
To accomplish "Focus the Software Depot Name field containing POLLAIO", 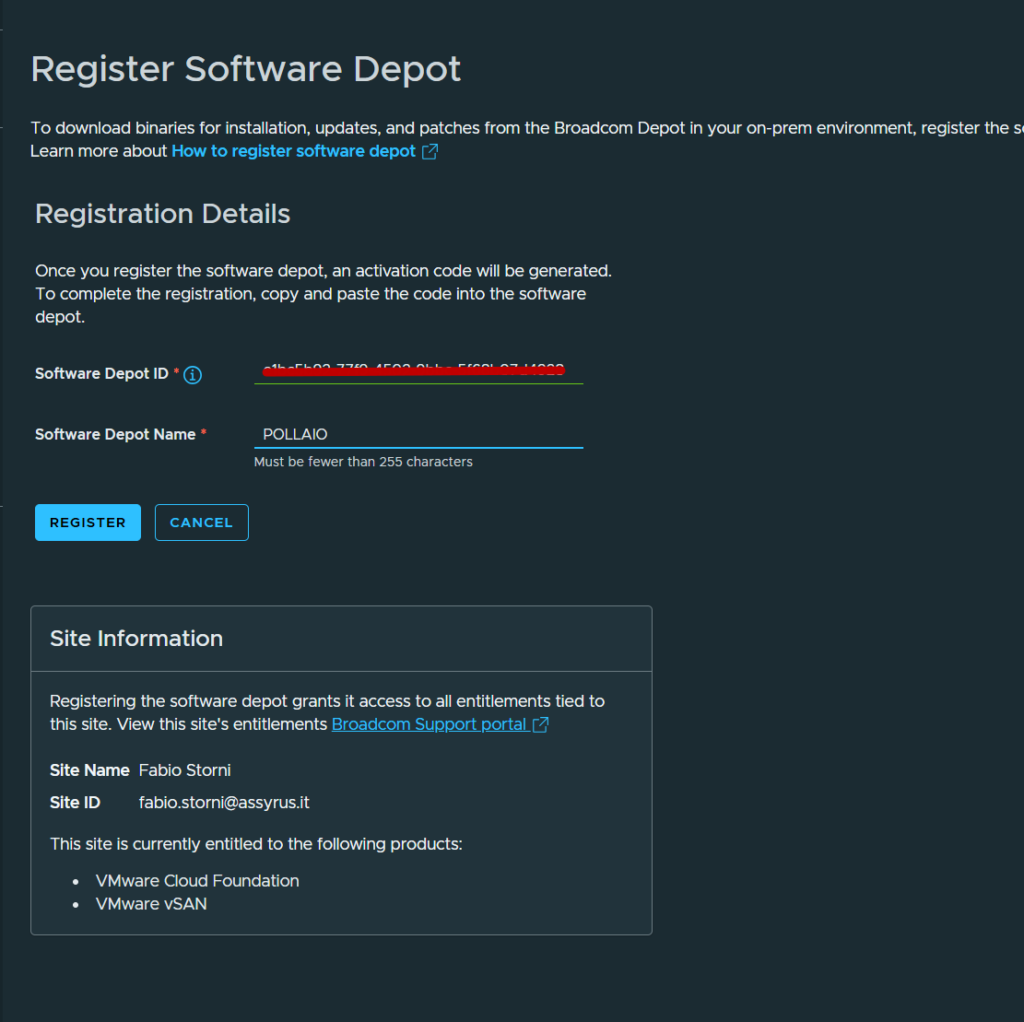I will 419,434.
